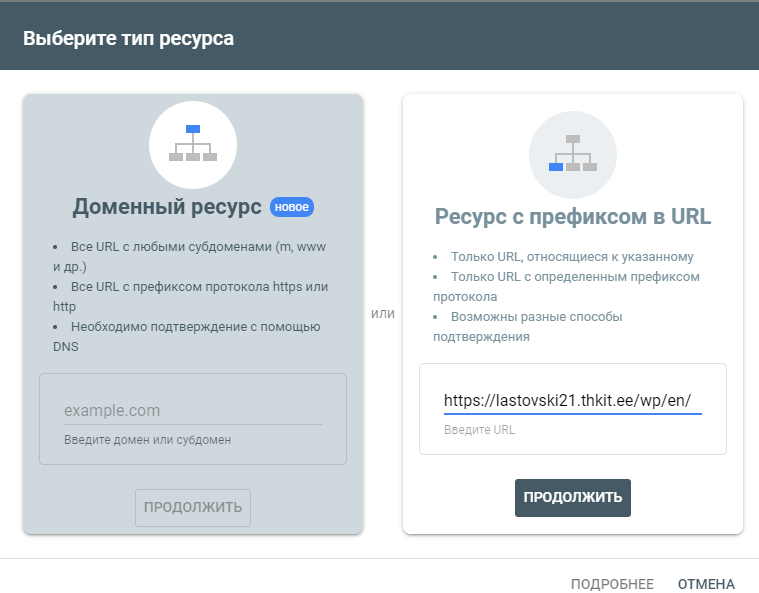Viewport: 759px width, 593px height.
Task: Click the URL-prefix resource hierarchy icon
Action: (x=572, y=153)
